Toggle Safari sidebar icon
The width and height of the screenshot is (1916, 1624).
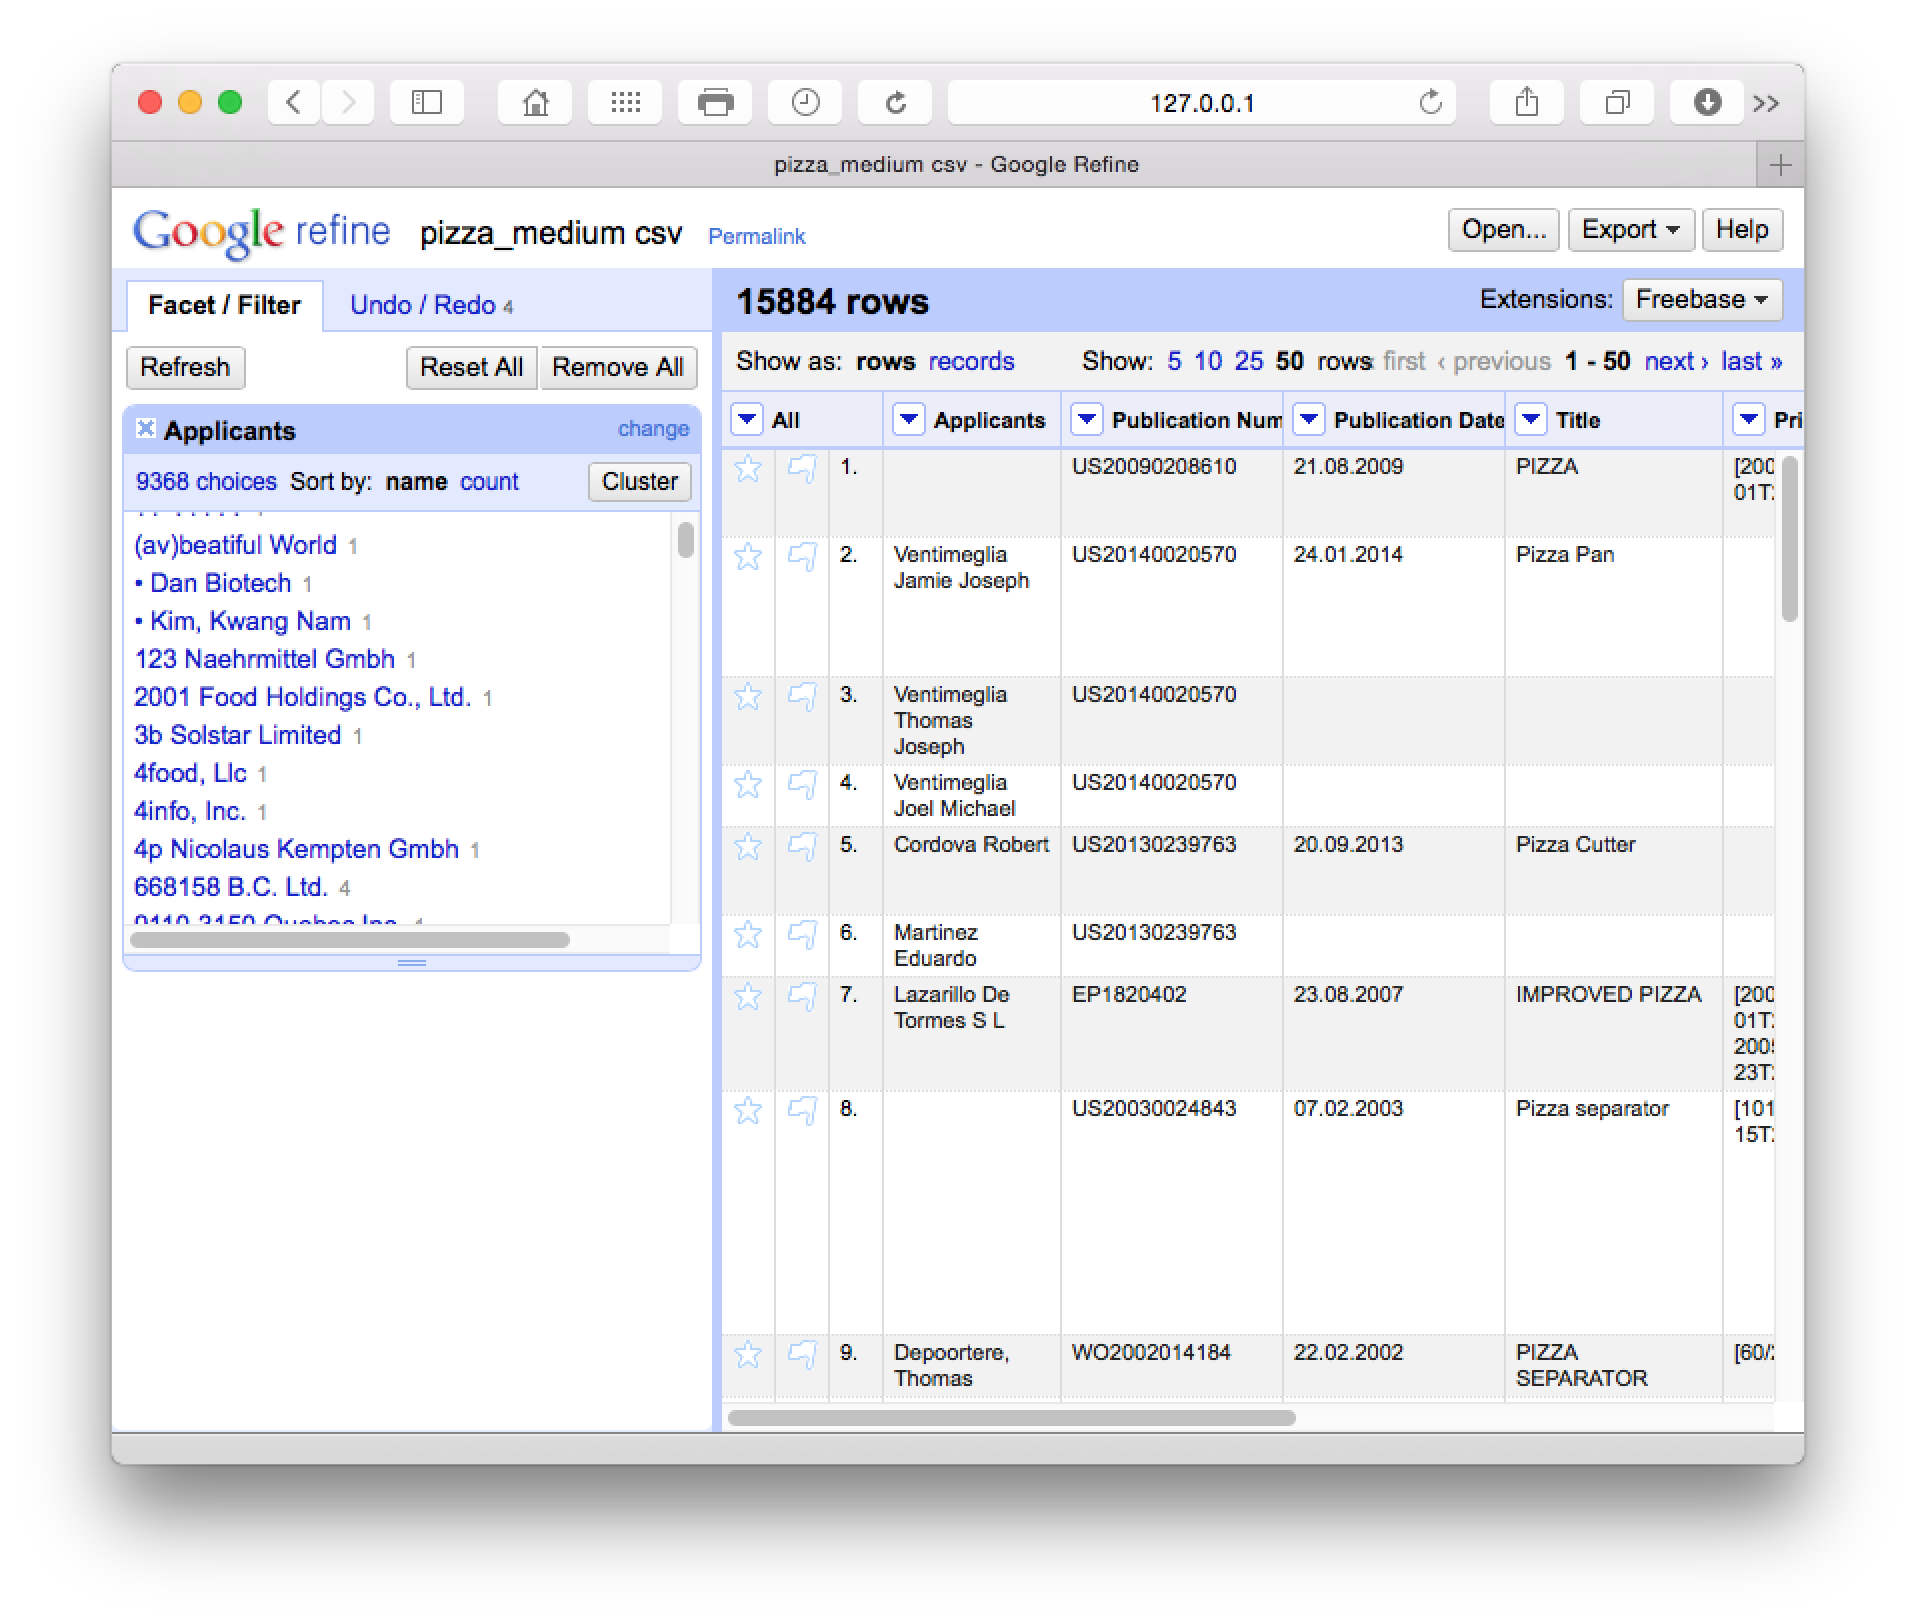[427, 102]
